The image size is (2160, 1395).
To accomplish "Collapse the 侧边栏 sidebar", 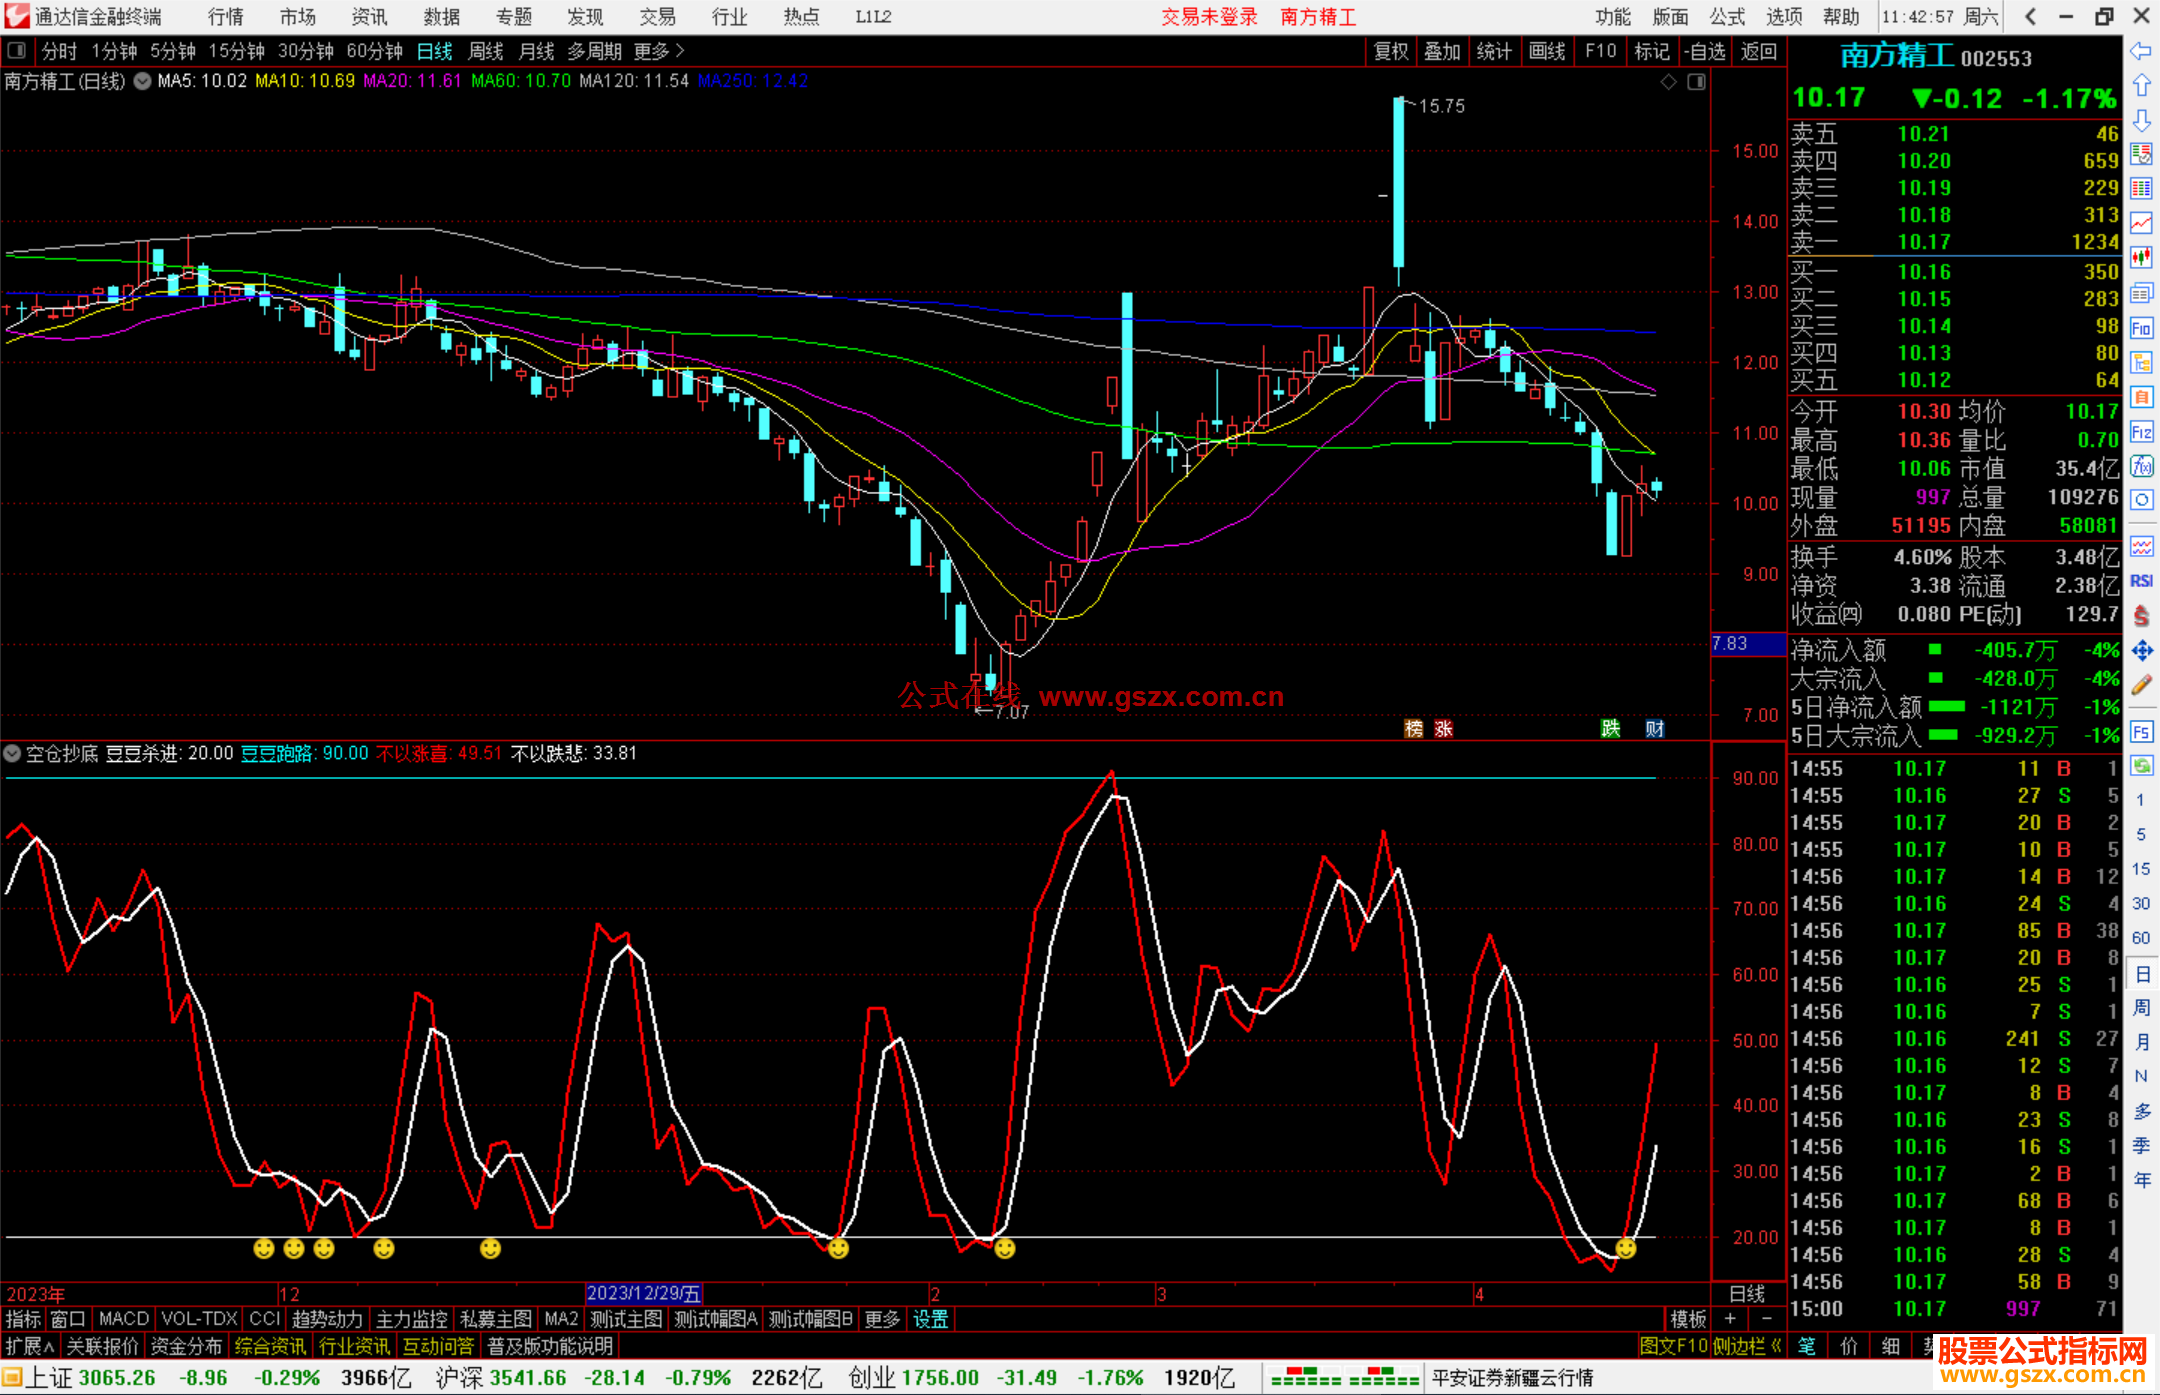I will click(1746, 1346).
